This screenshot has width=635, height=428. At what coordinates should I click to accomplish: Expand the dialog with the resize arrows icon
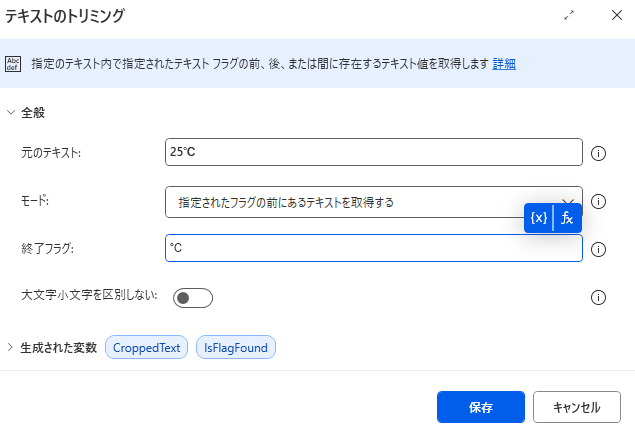(x=569, y=15)
